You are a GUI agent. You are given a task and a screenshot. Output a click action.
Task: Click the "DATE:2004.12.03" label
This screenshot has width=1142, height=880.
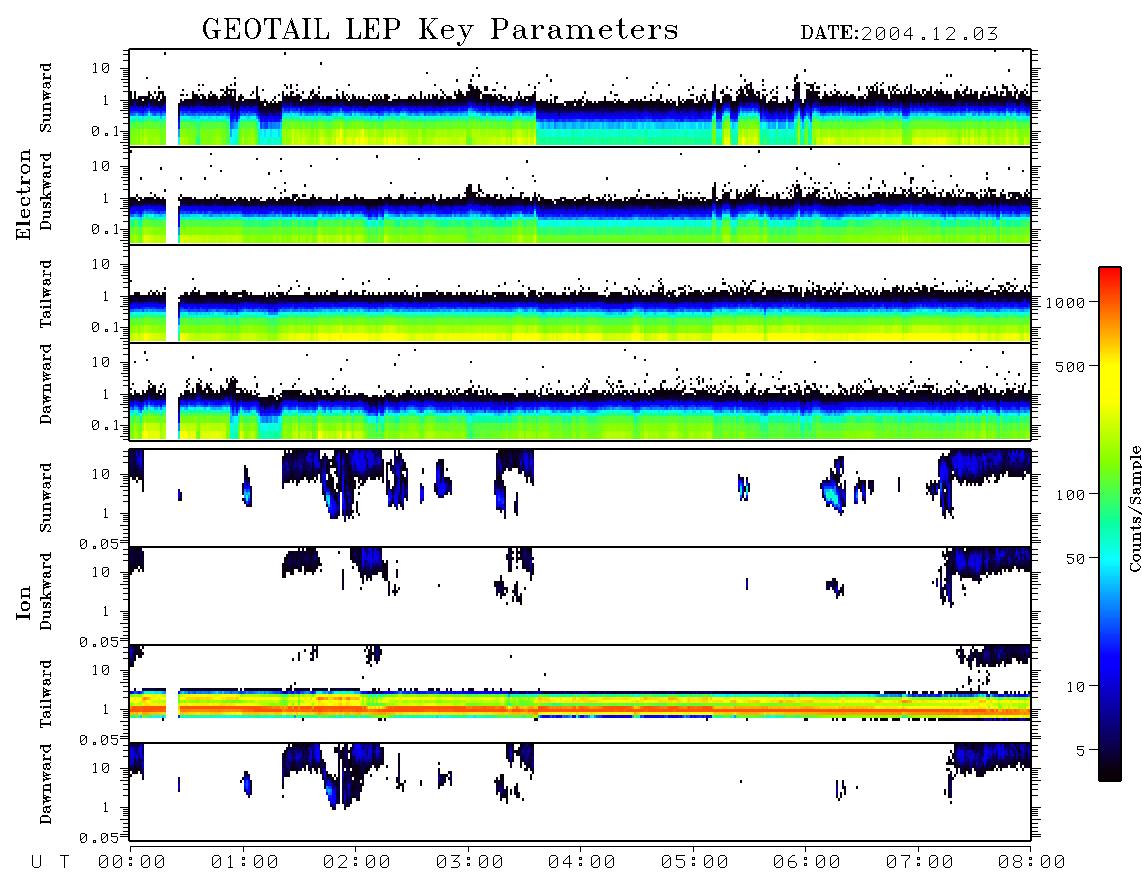tap(899, 34)
